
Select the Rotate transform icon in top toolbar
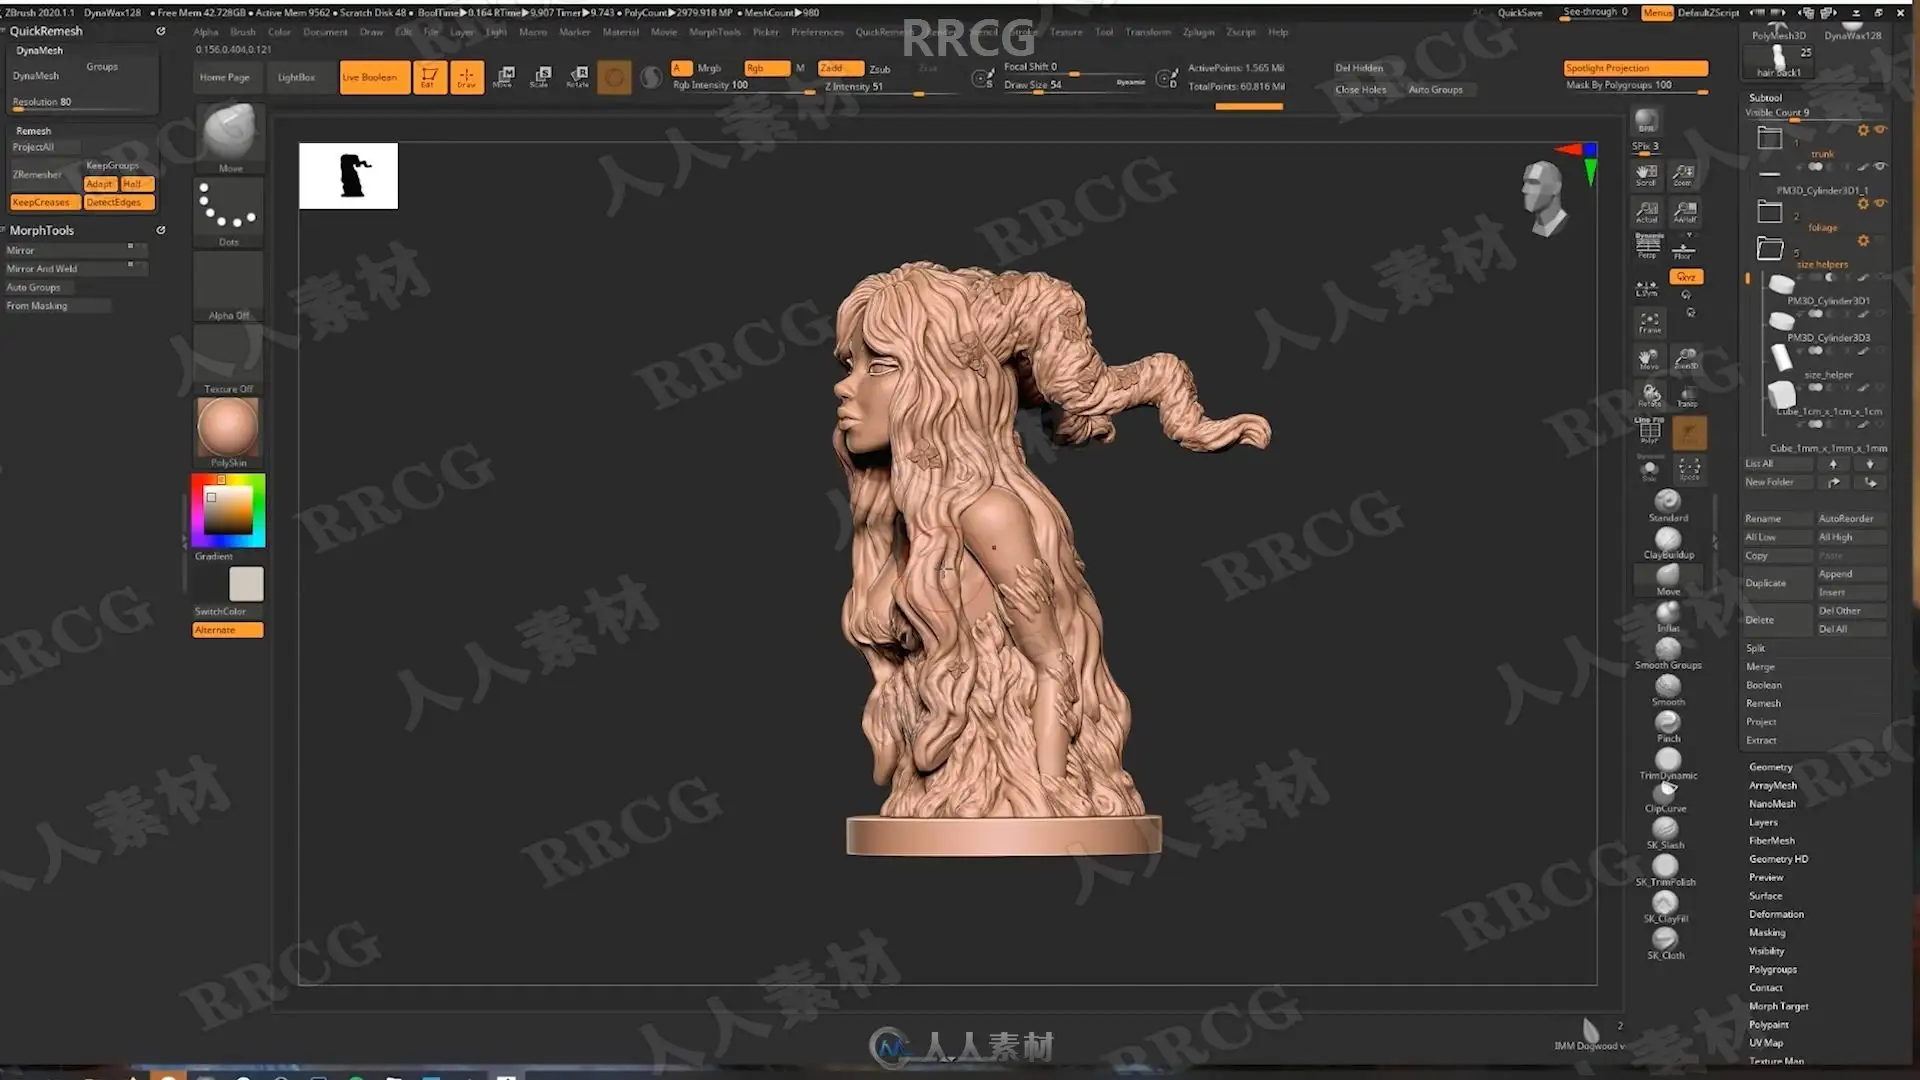578,77
